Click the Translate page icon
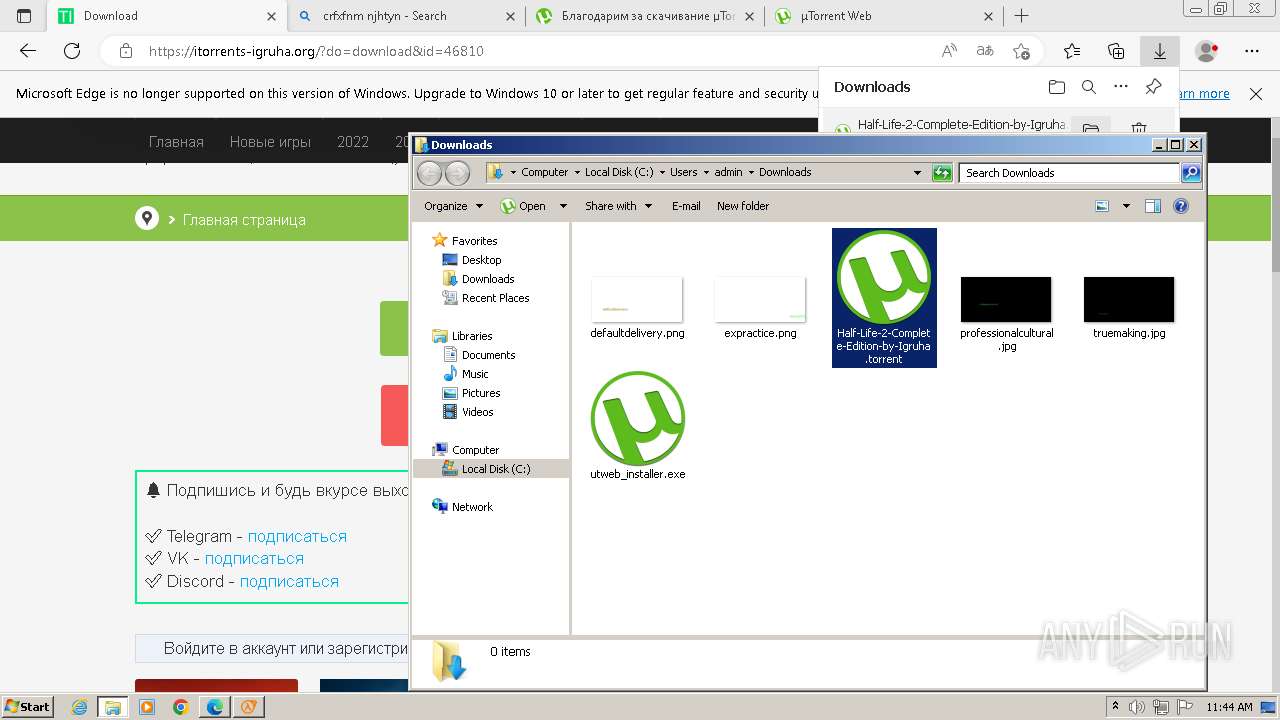This screenshot has width=1280, height=720. 985,51
